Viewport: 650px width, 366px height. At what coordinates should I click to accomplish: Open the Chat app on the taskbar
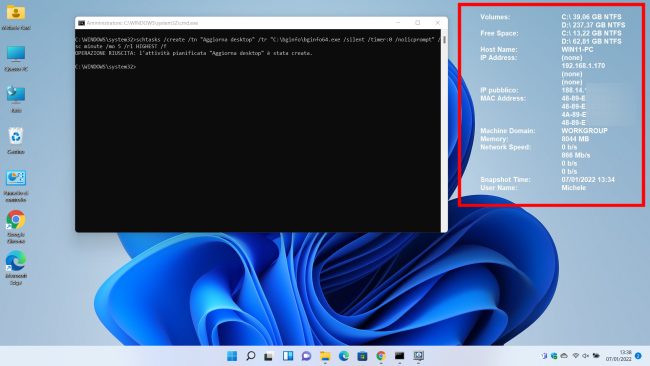click(306, 356)
